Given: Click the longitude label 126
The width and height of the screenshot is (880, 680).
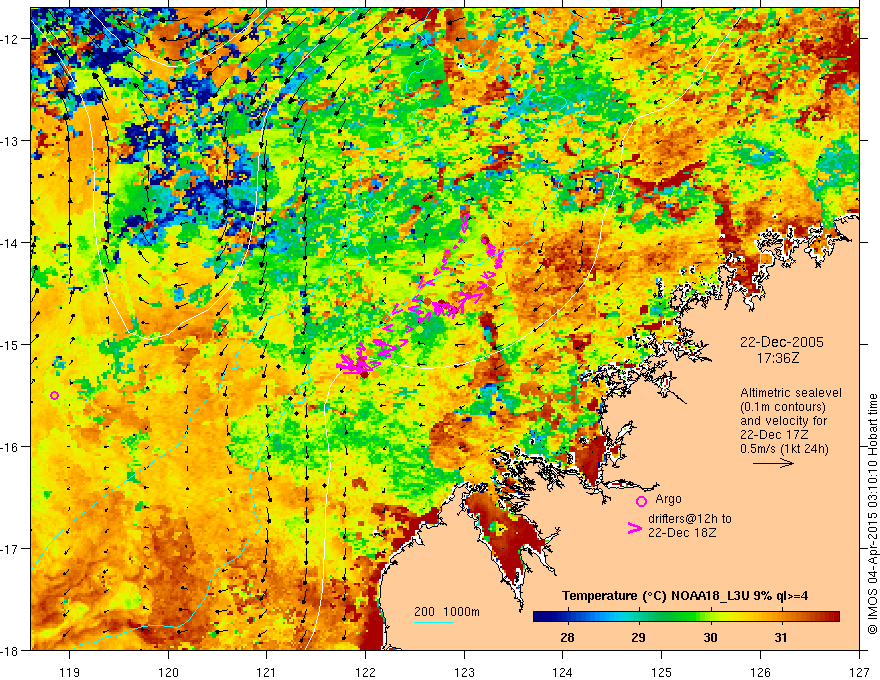Looking at the screenshot, I should click(x=760, y=672).
